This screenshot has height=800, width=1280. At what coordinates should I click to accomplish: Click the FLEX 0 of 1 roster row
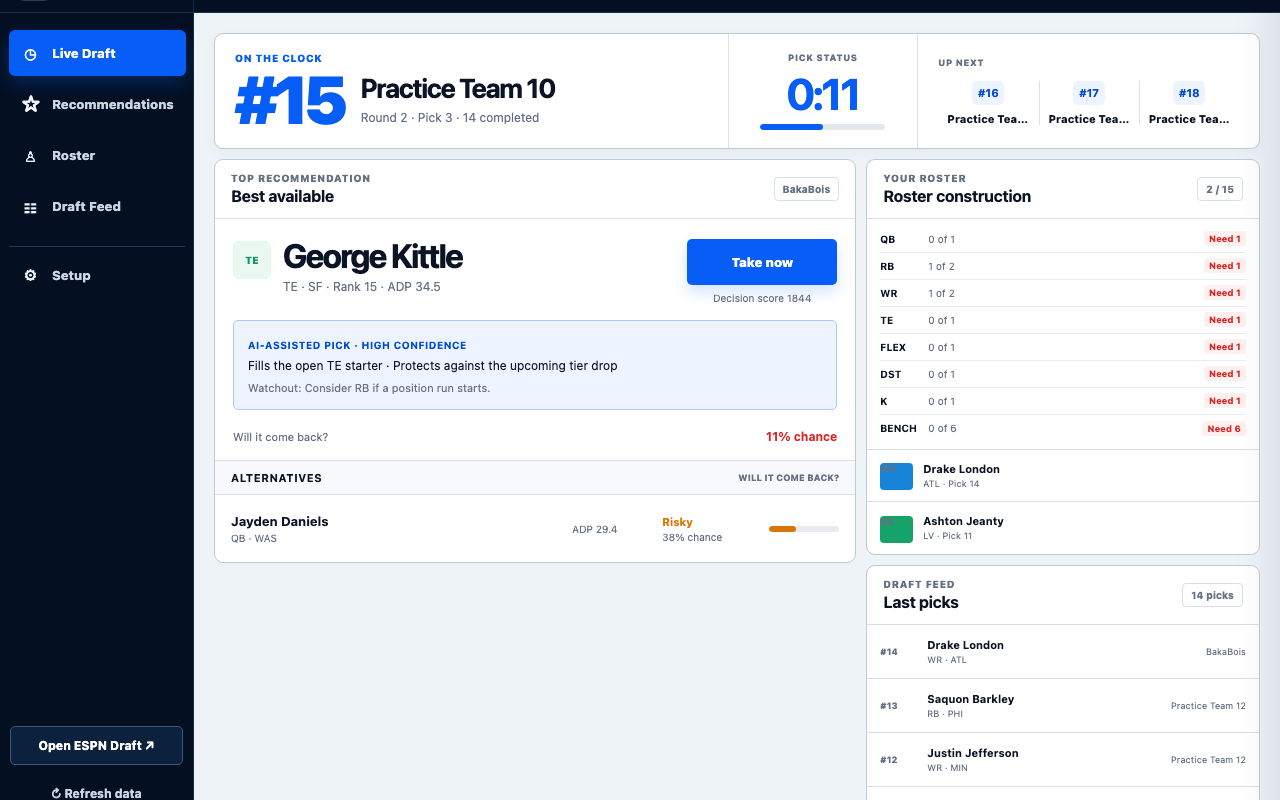1061,347
